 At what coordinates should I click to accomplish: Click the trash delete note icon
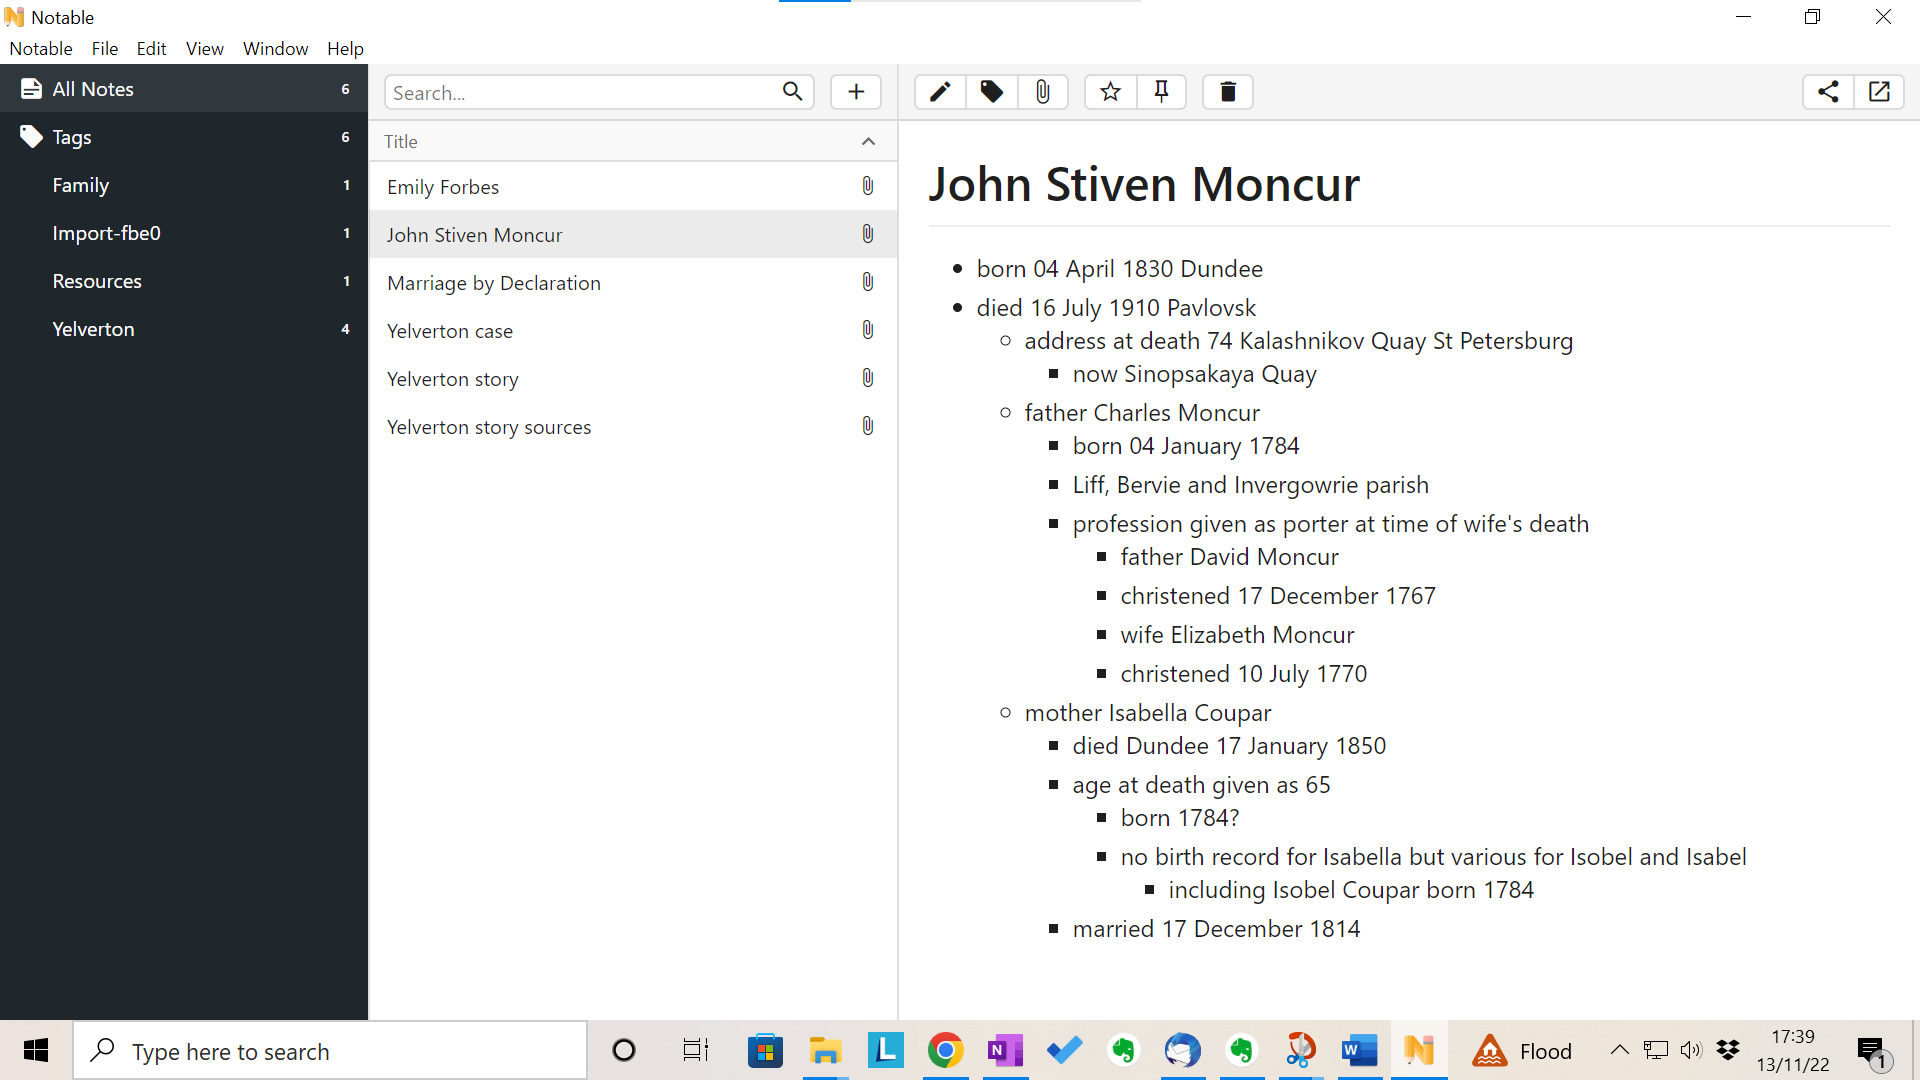click(x=1228, y=92)
